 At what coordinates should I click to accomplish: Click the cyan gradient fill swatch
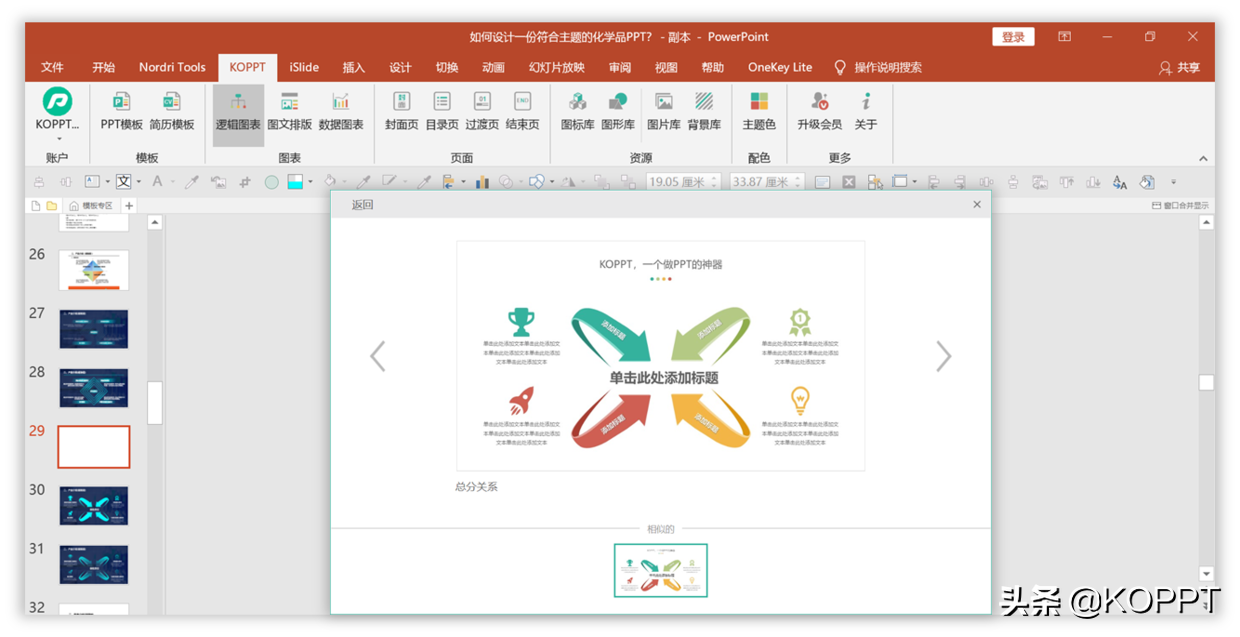(x=295, y=182)
